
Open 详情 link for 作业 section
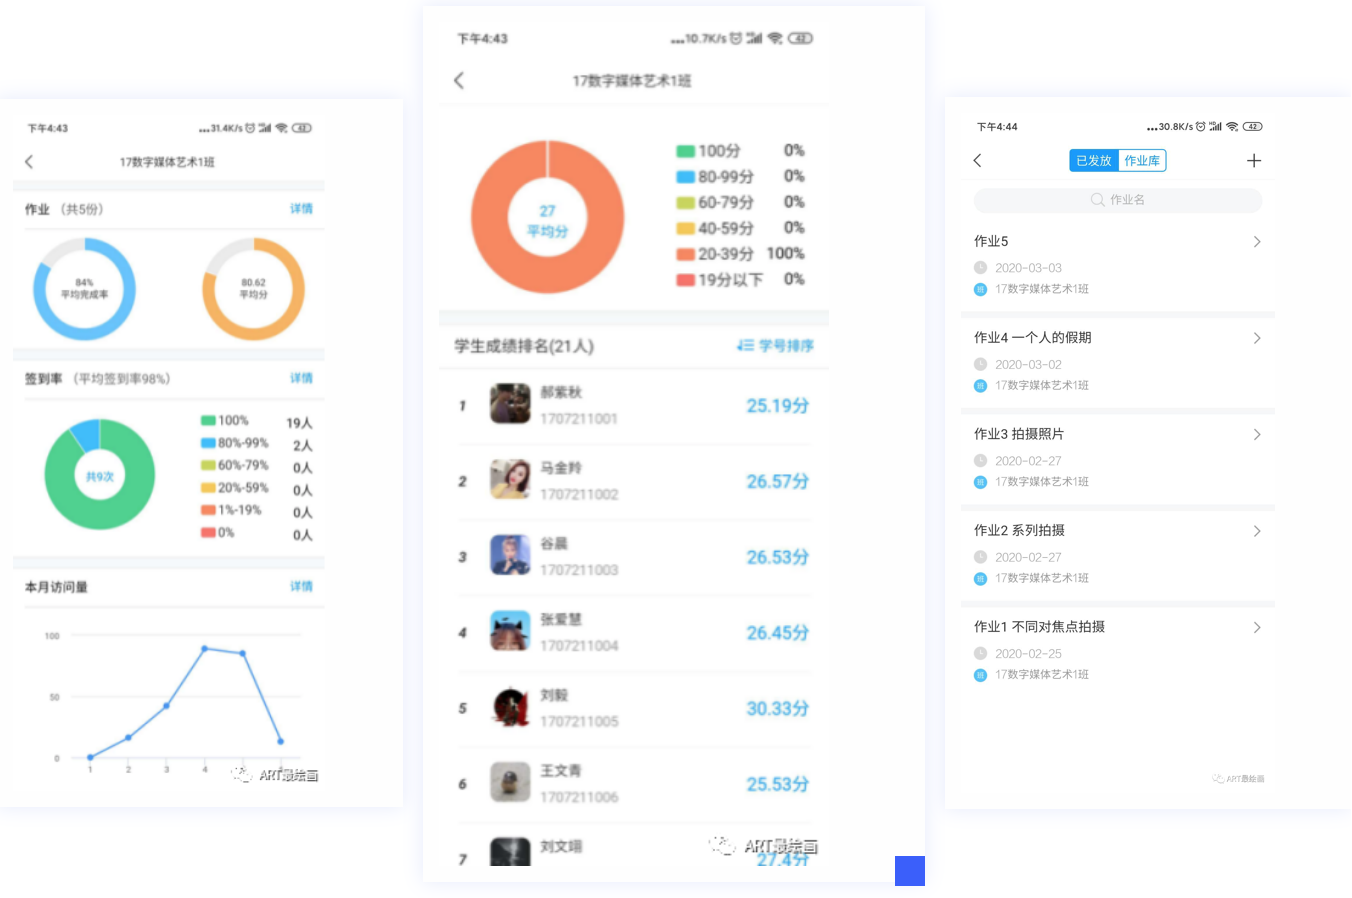[301, 209]
